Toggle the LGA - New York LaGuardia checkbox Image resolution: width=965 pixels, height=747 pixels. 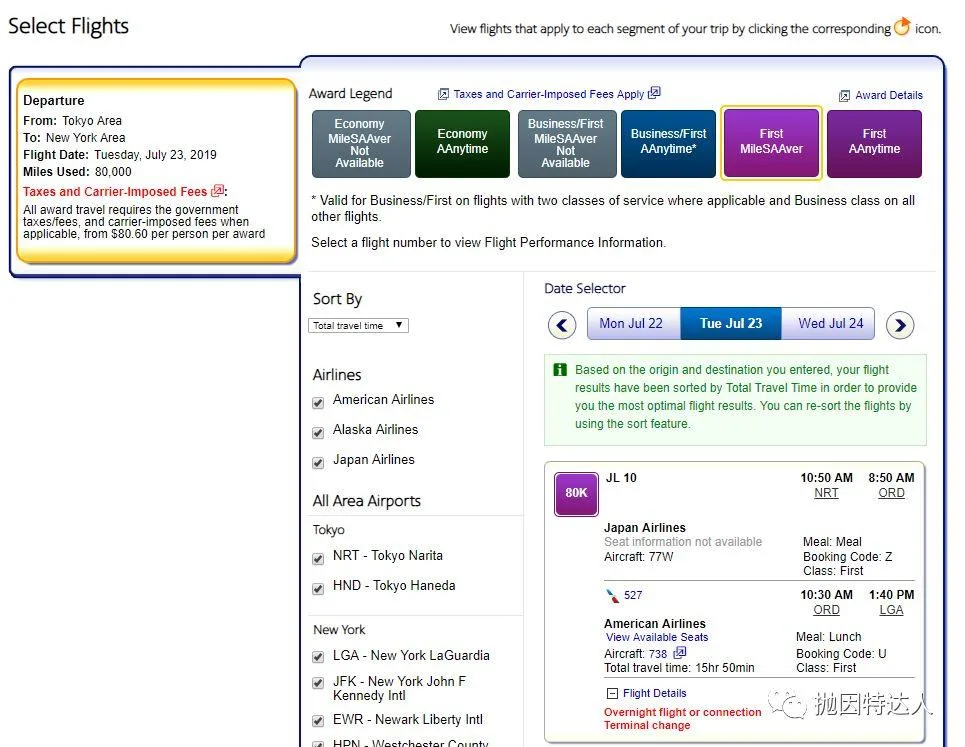(x=318, y=657)
